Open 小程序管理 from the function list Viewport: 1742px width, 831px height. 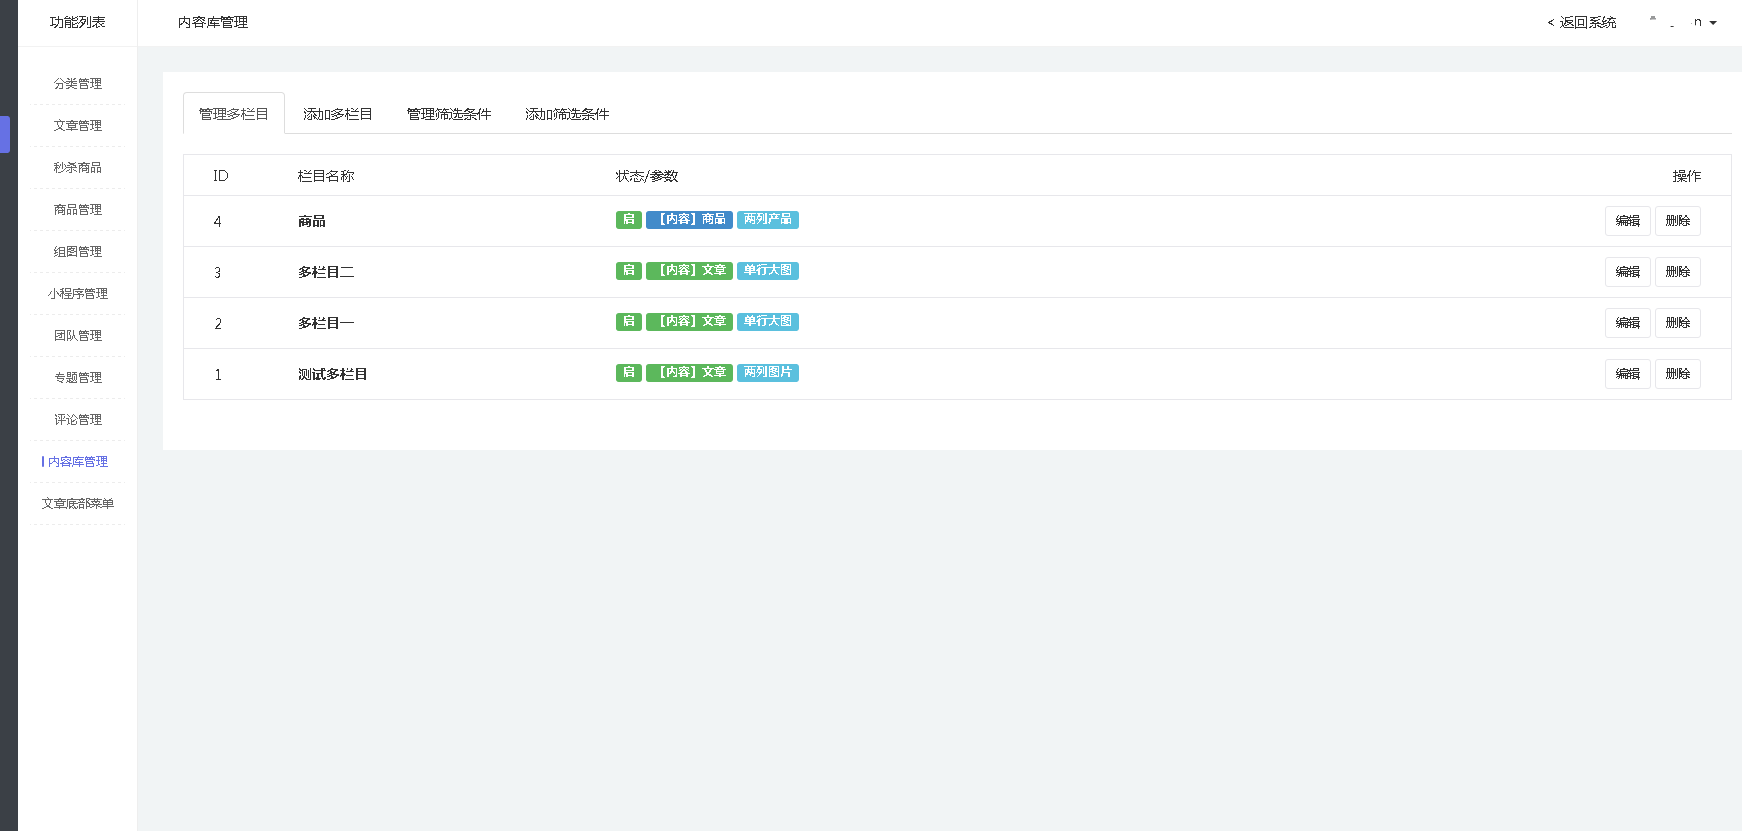point(78,294)
